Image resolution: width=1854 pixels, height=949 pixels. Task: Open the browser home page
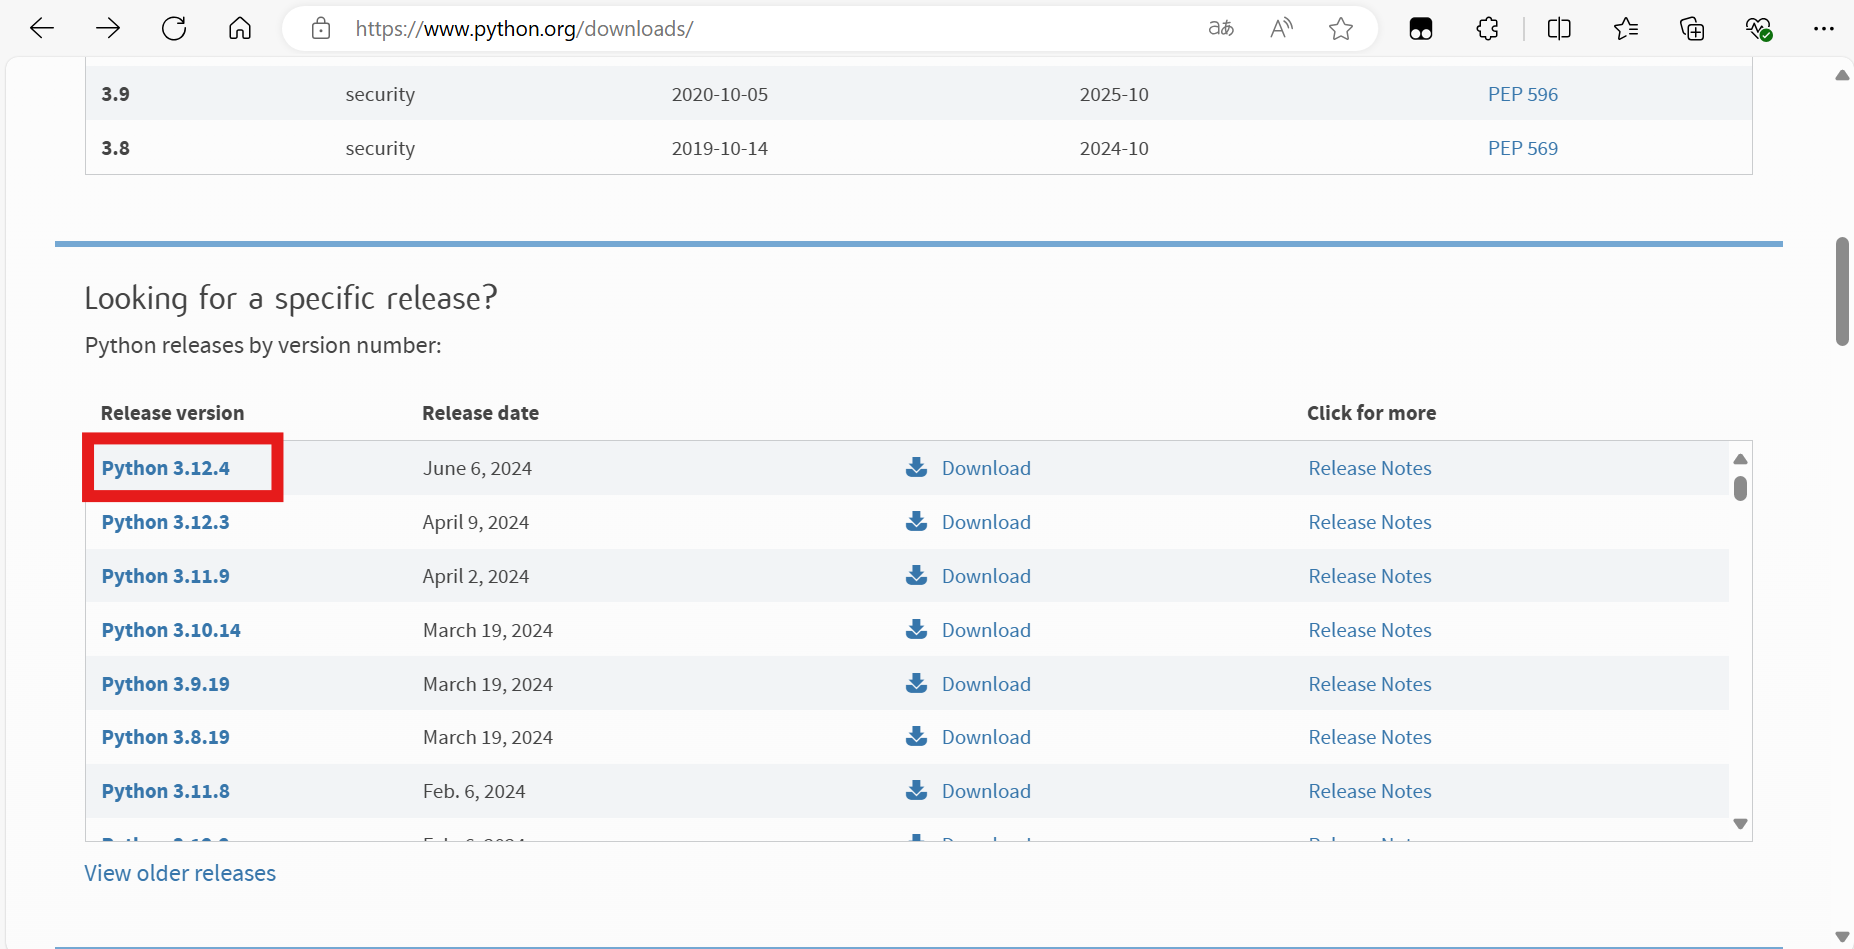[x=240, y=29]
